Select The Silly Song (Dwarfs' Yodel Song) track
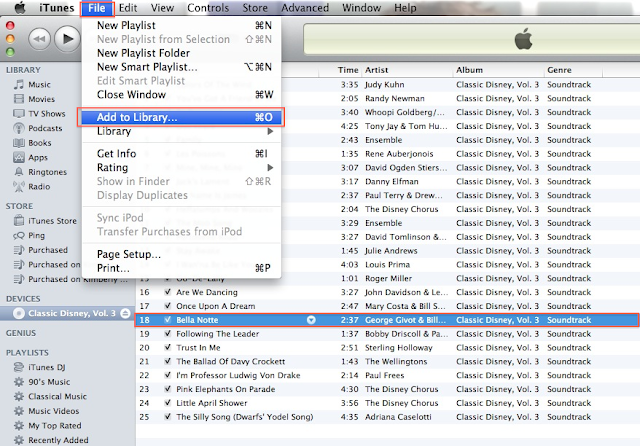Image resolution: width=640 pixels, height=446 pixels. click(244, 417)
